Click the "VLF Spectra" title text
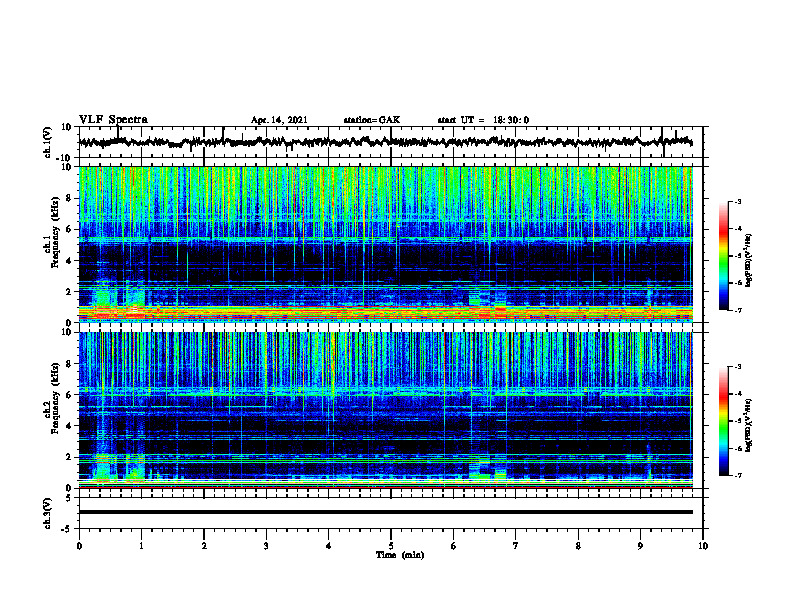This screenshot has height=612, width=792. [113, 120]
